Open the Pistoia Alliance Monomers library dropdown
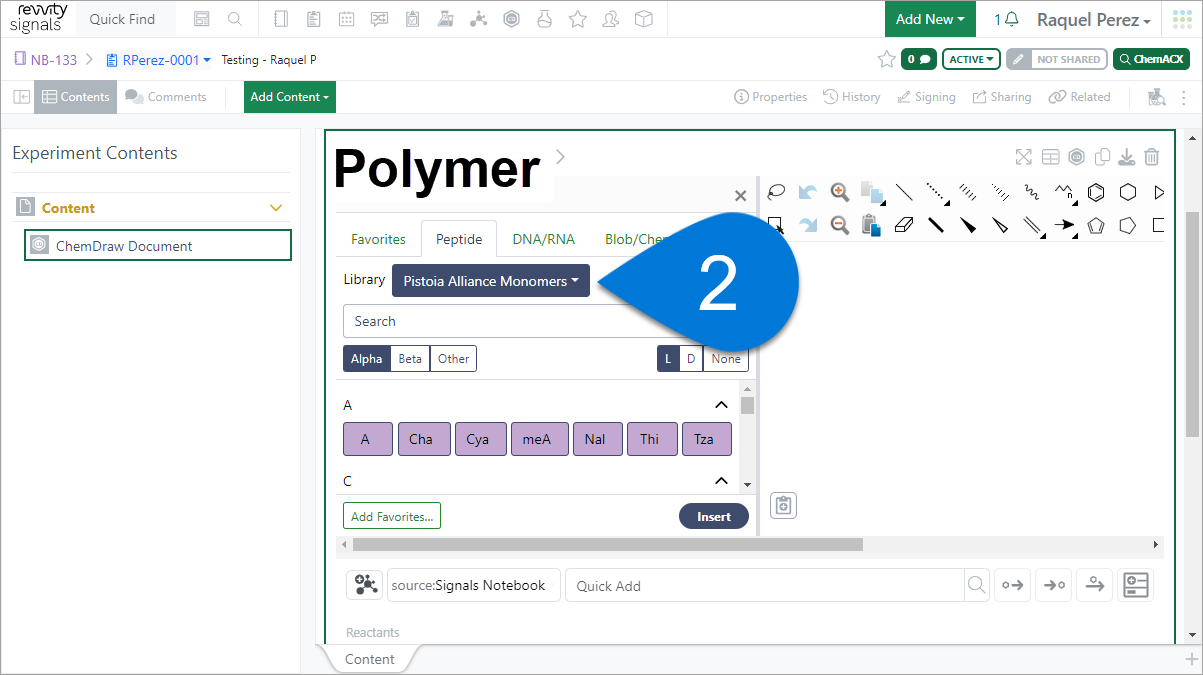1203x675 pixels. pyautogui.click(x=491, y=281)
